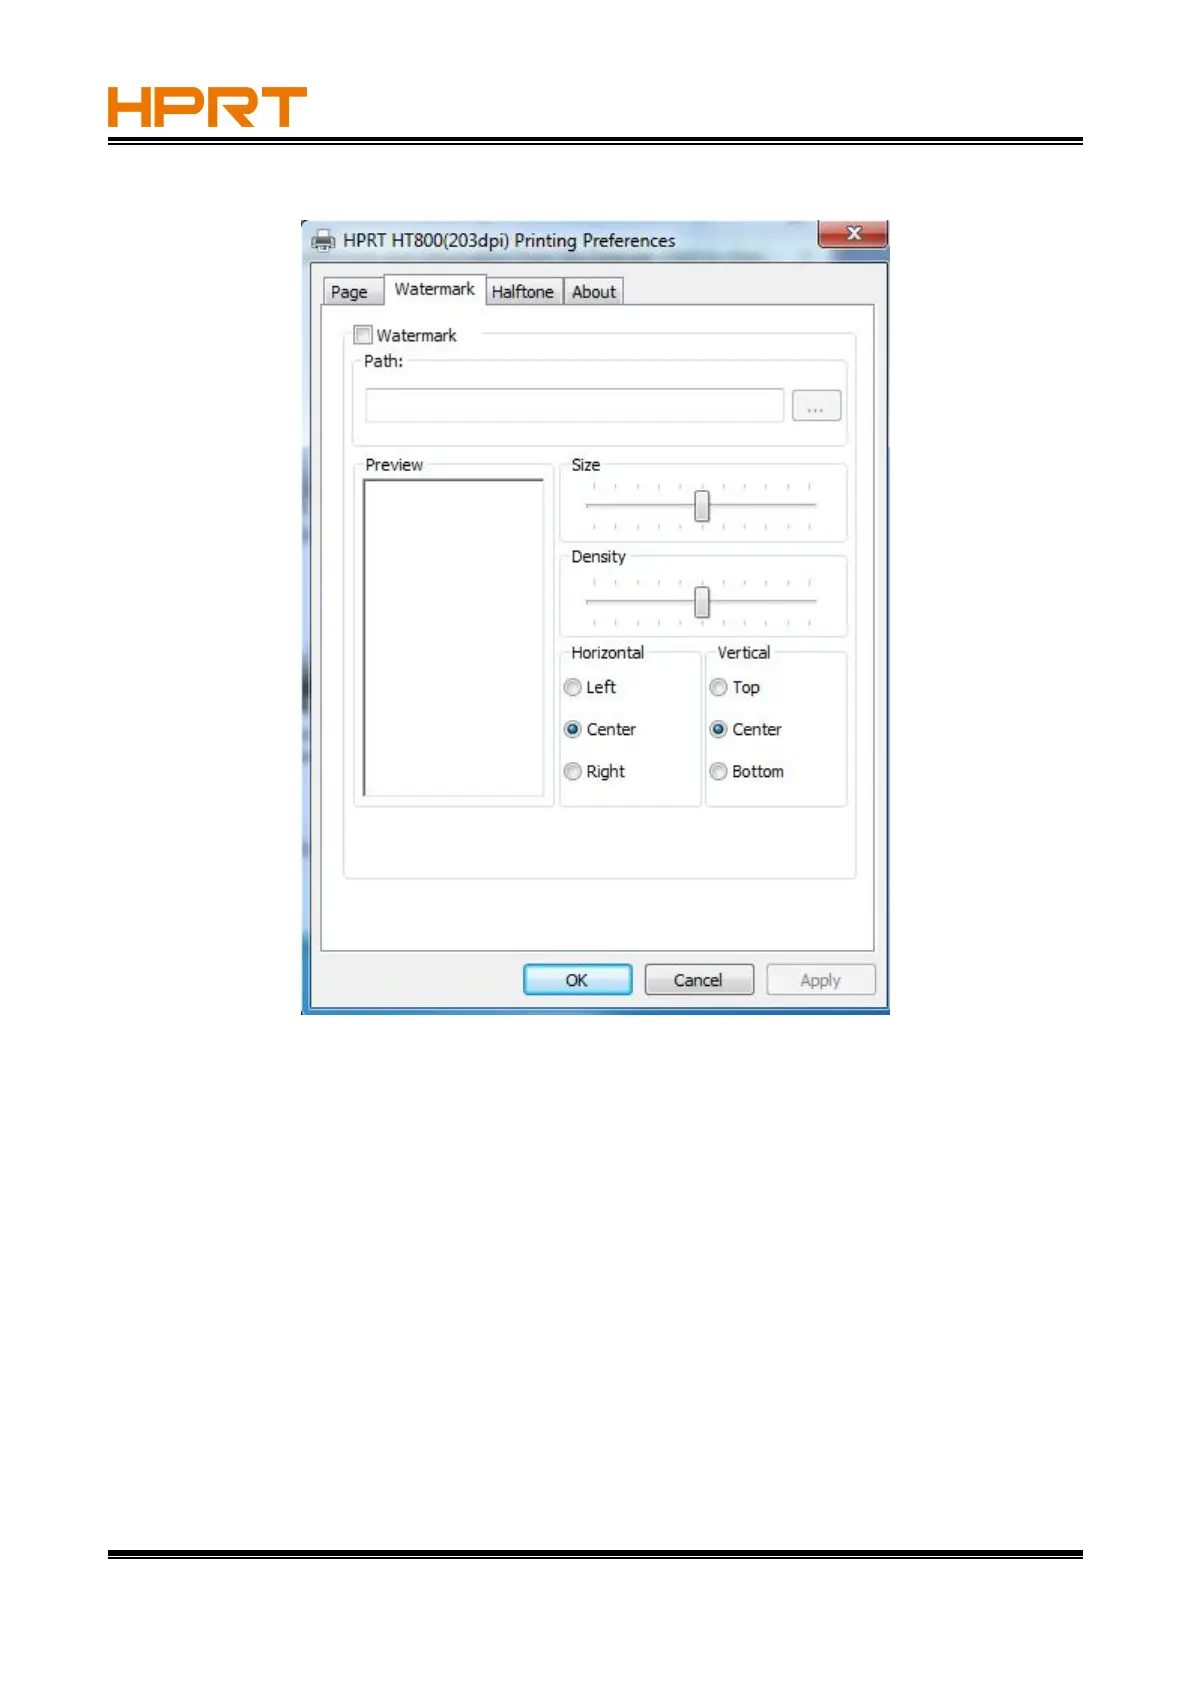
Task: Select the Watermark tab
Action: (x=435, y=289)
